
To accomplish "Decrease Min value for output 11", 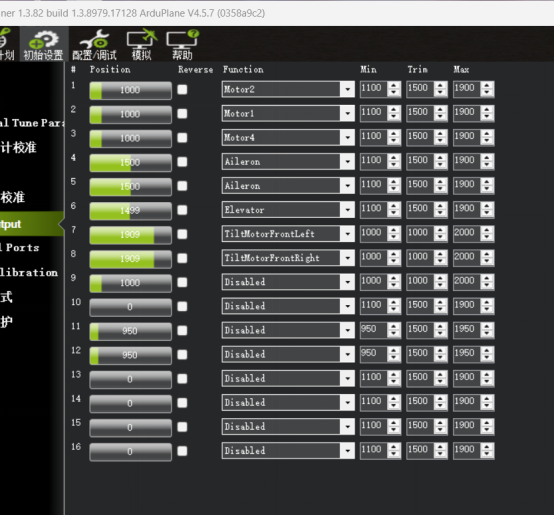I will pos(394,334).
